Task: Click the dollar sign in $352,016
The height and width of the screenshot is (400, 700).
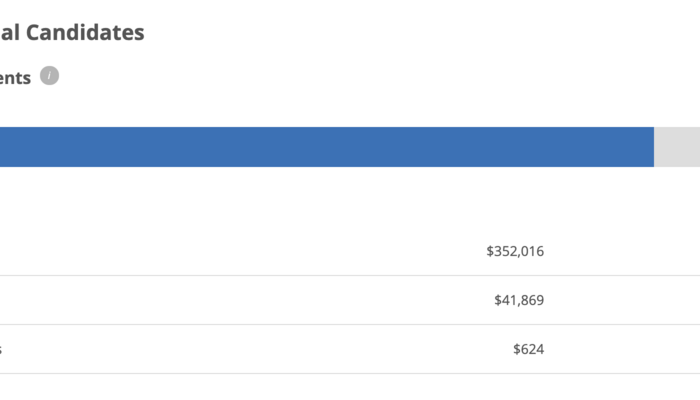Action: 491,251
